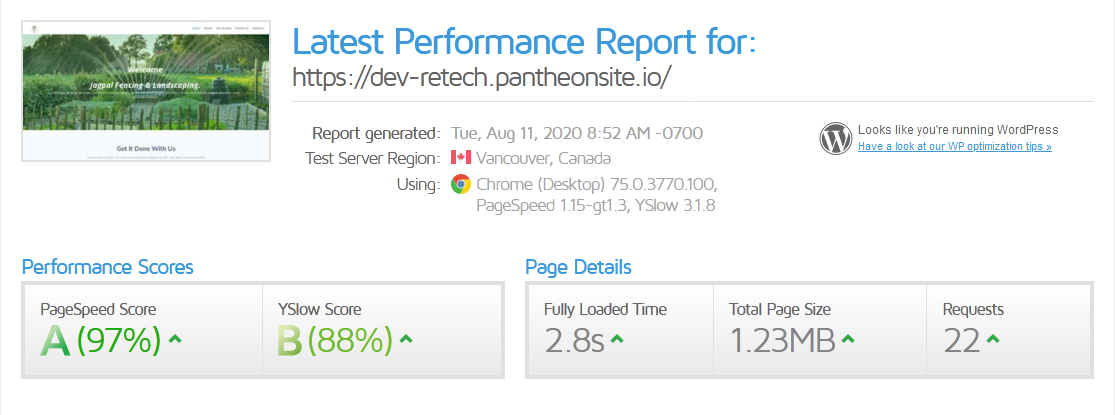Select the Performance Scores heading

point(108,267)
